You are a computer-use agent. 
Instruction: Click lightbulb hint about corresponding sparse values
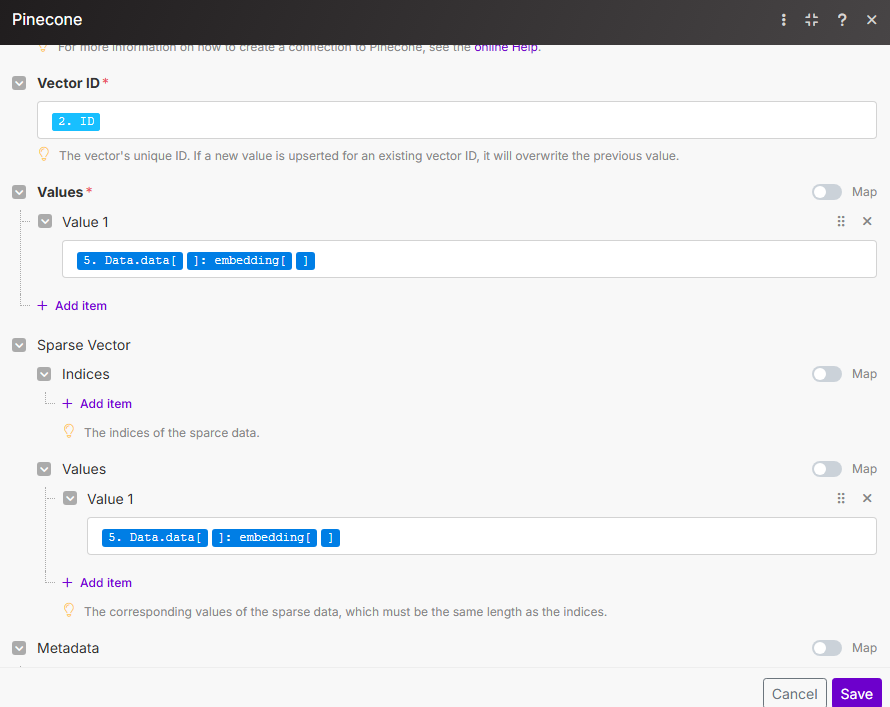(69, 611)
